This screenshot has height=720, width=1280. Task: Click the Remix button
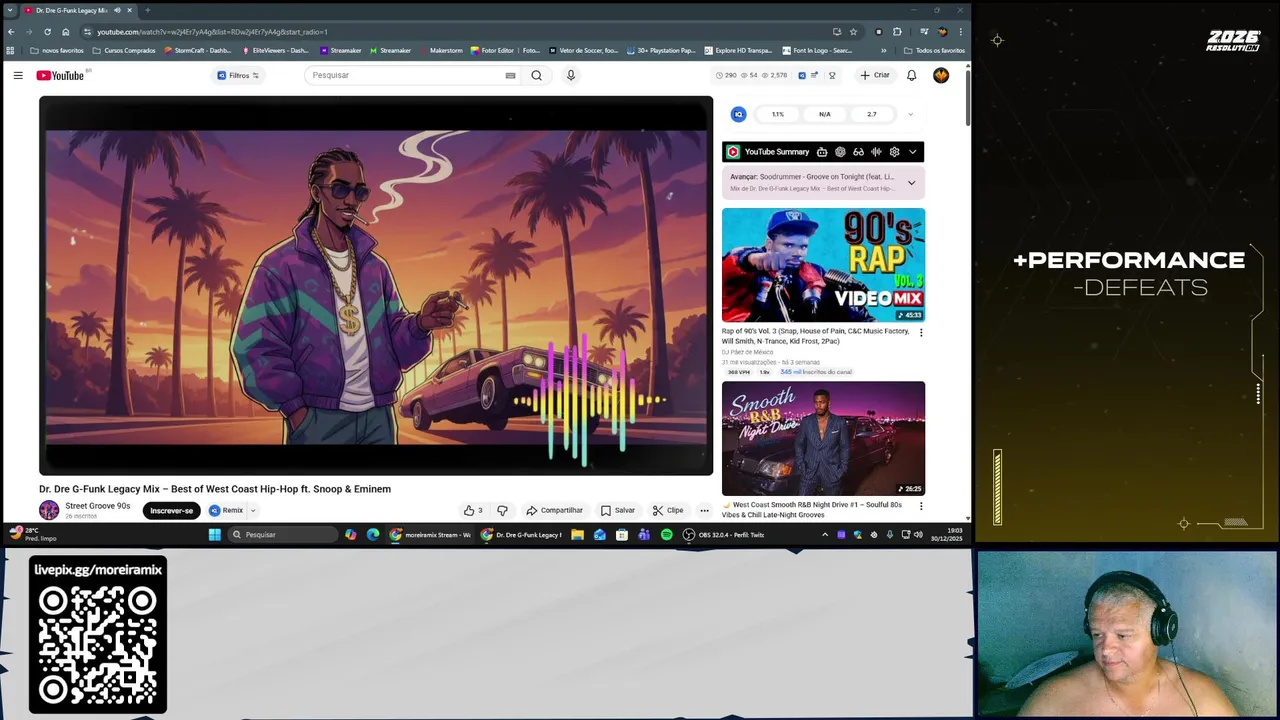click(227, 510)
